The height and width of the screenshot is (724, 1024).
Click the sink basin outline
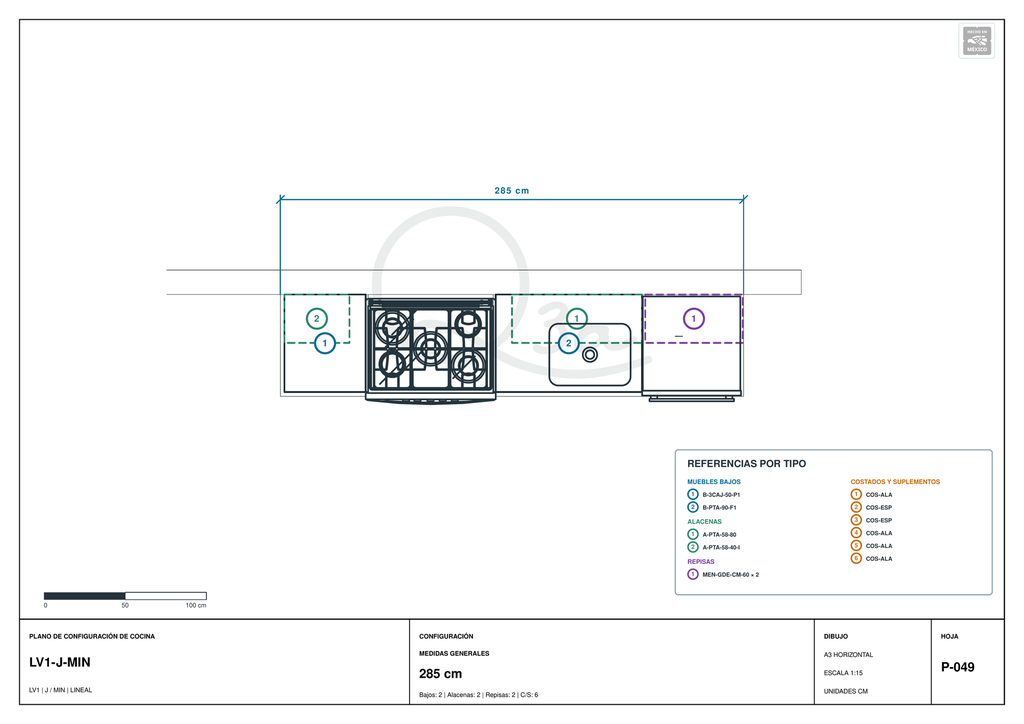[x=590, y=354]
